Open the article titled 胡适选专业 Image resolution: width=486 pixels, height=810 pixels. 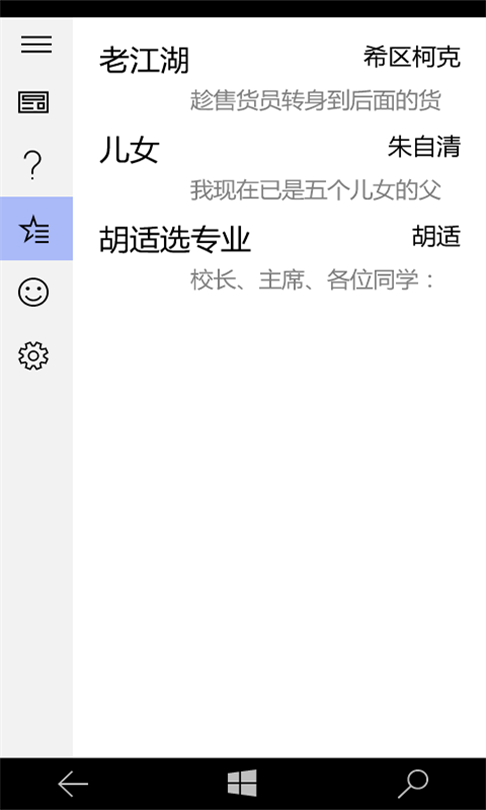tap(175, 240)
